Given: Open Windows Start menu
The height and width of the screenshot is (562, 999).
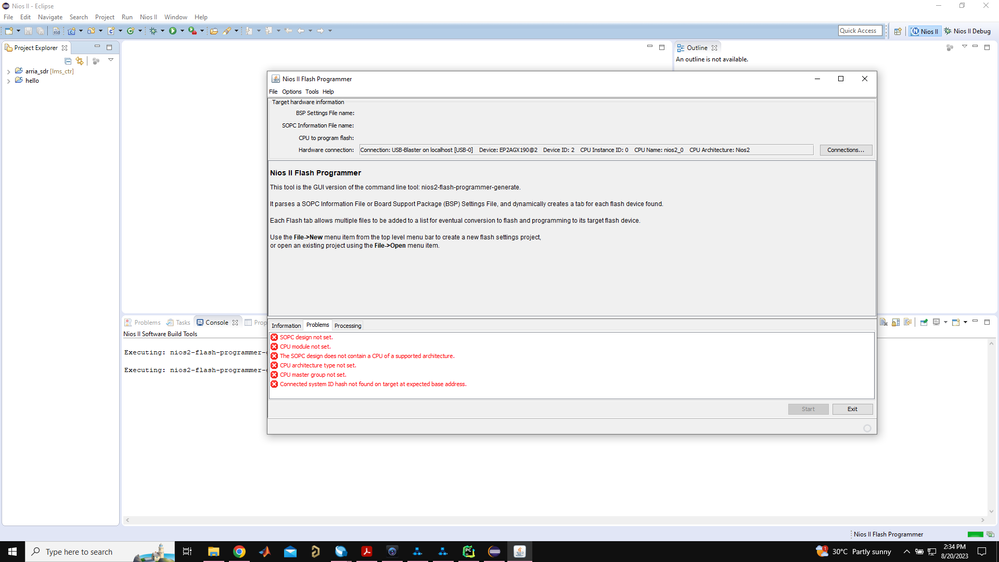Looking at the screenshot, I should (12, 552).
